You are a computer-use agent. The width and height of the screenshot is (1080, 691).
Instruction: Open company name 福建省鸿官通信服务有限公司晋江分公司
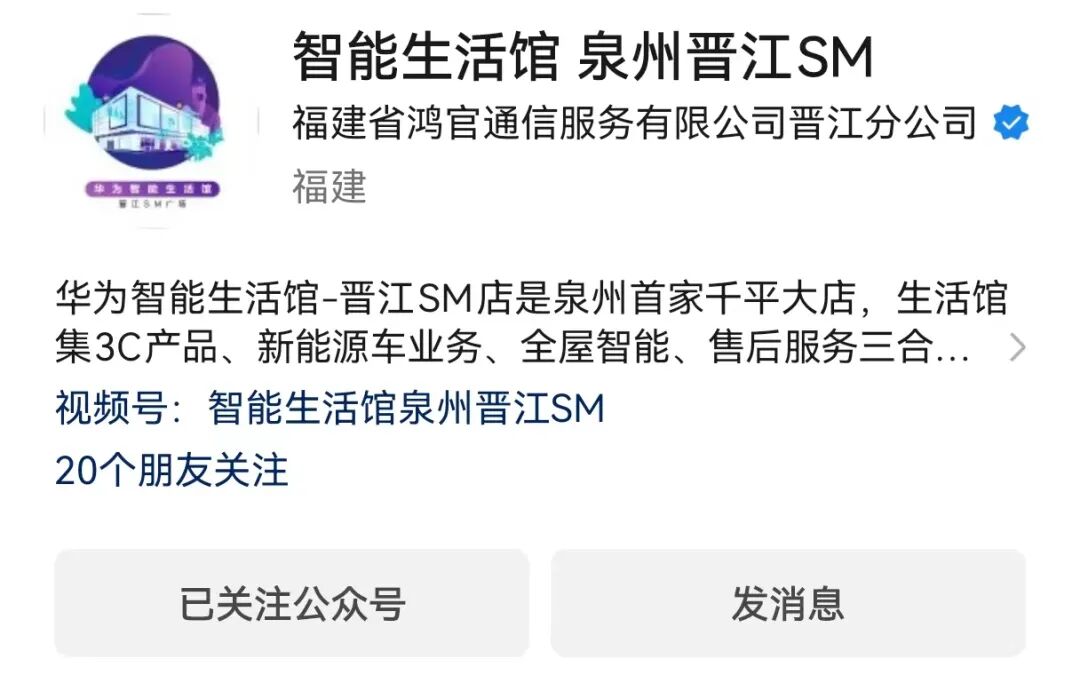point(634,123)
